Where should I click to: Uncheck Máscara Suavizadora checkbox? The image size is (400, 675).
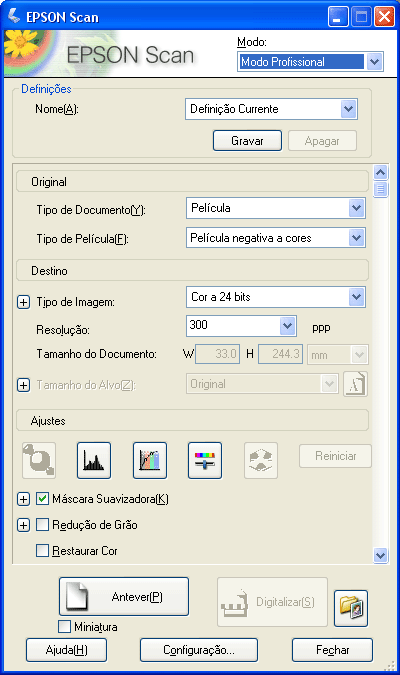(42, 499)
